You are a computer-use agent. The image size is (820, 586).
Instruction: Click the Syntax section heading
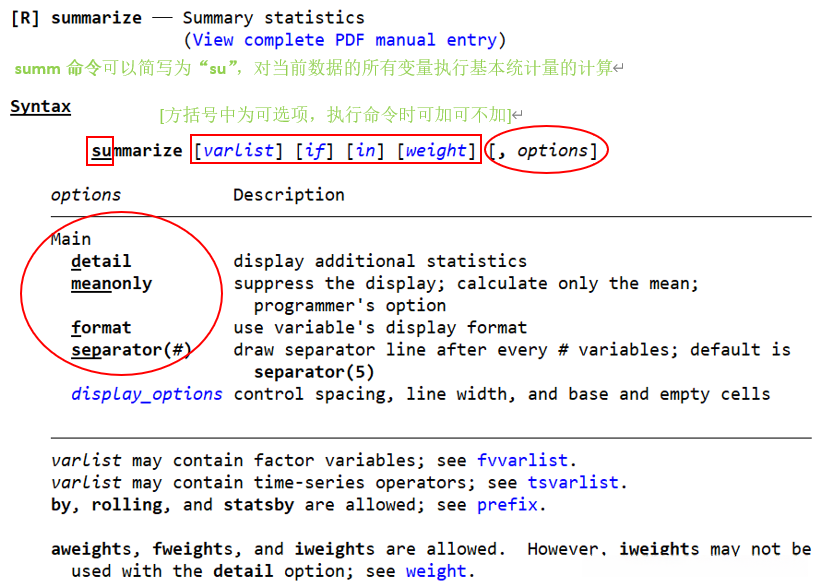point(40,107)
